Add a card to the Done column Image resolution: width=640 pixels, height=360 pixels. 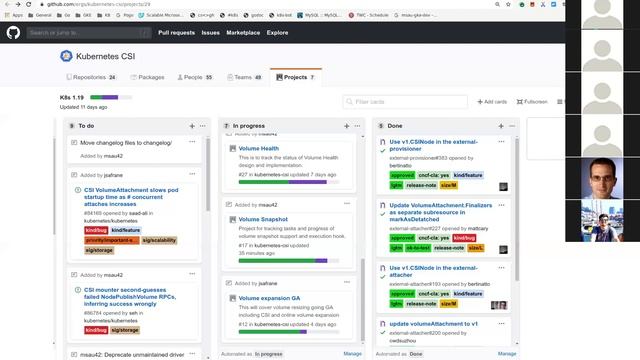click(501, 126)
